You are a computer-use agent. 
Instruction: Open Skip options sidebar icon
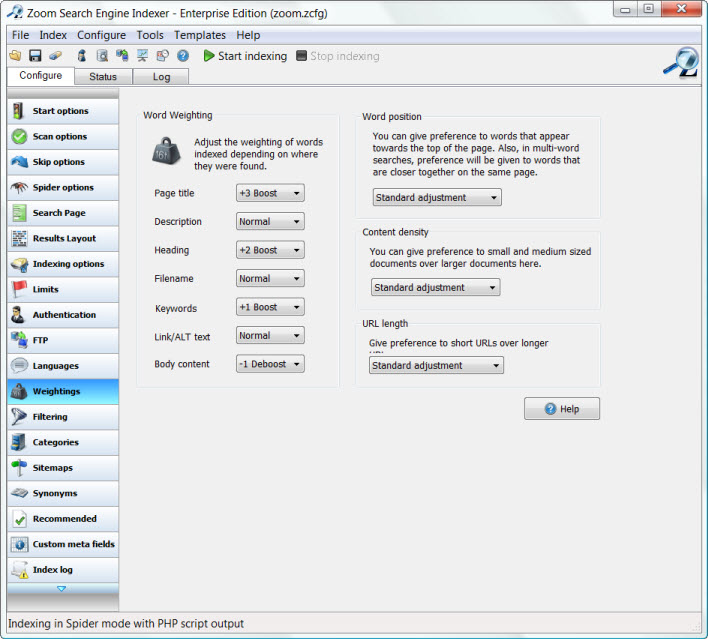coord(19,162)
